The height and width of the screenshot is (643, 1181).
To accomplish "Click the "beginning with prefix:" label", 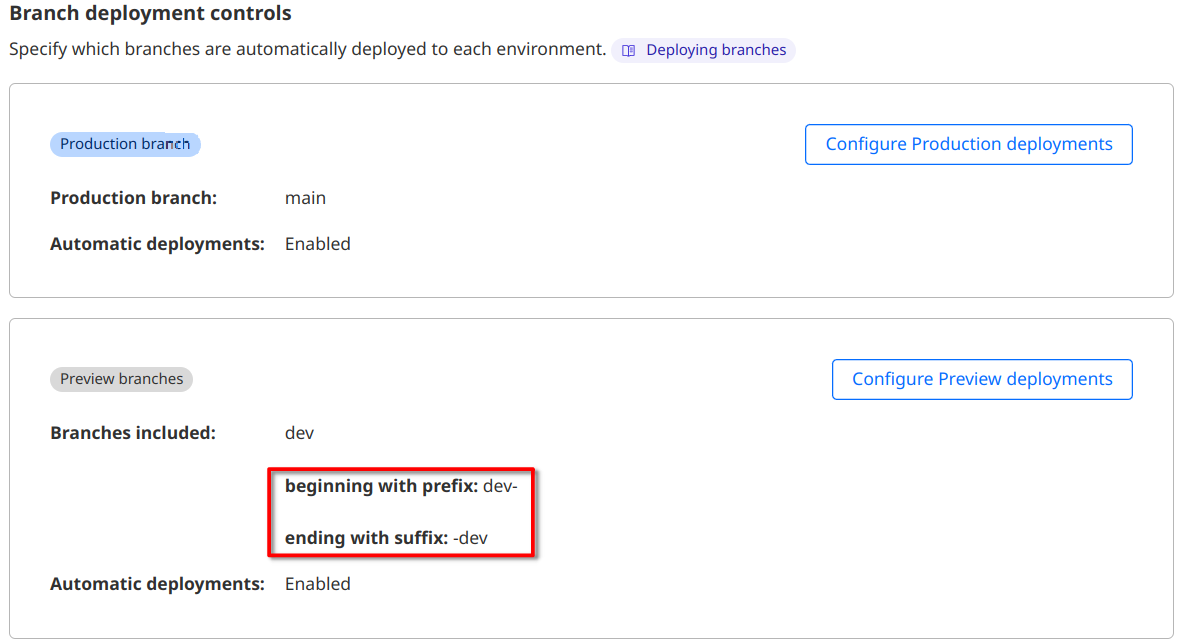I will tap(381, 487).
